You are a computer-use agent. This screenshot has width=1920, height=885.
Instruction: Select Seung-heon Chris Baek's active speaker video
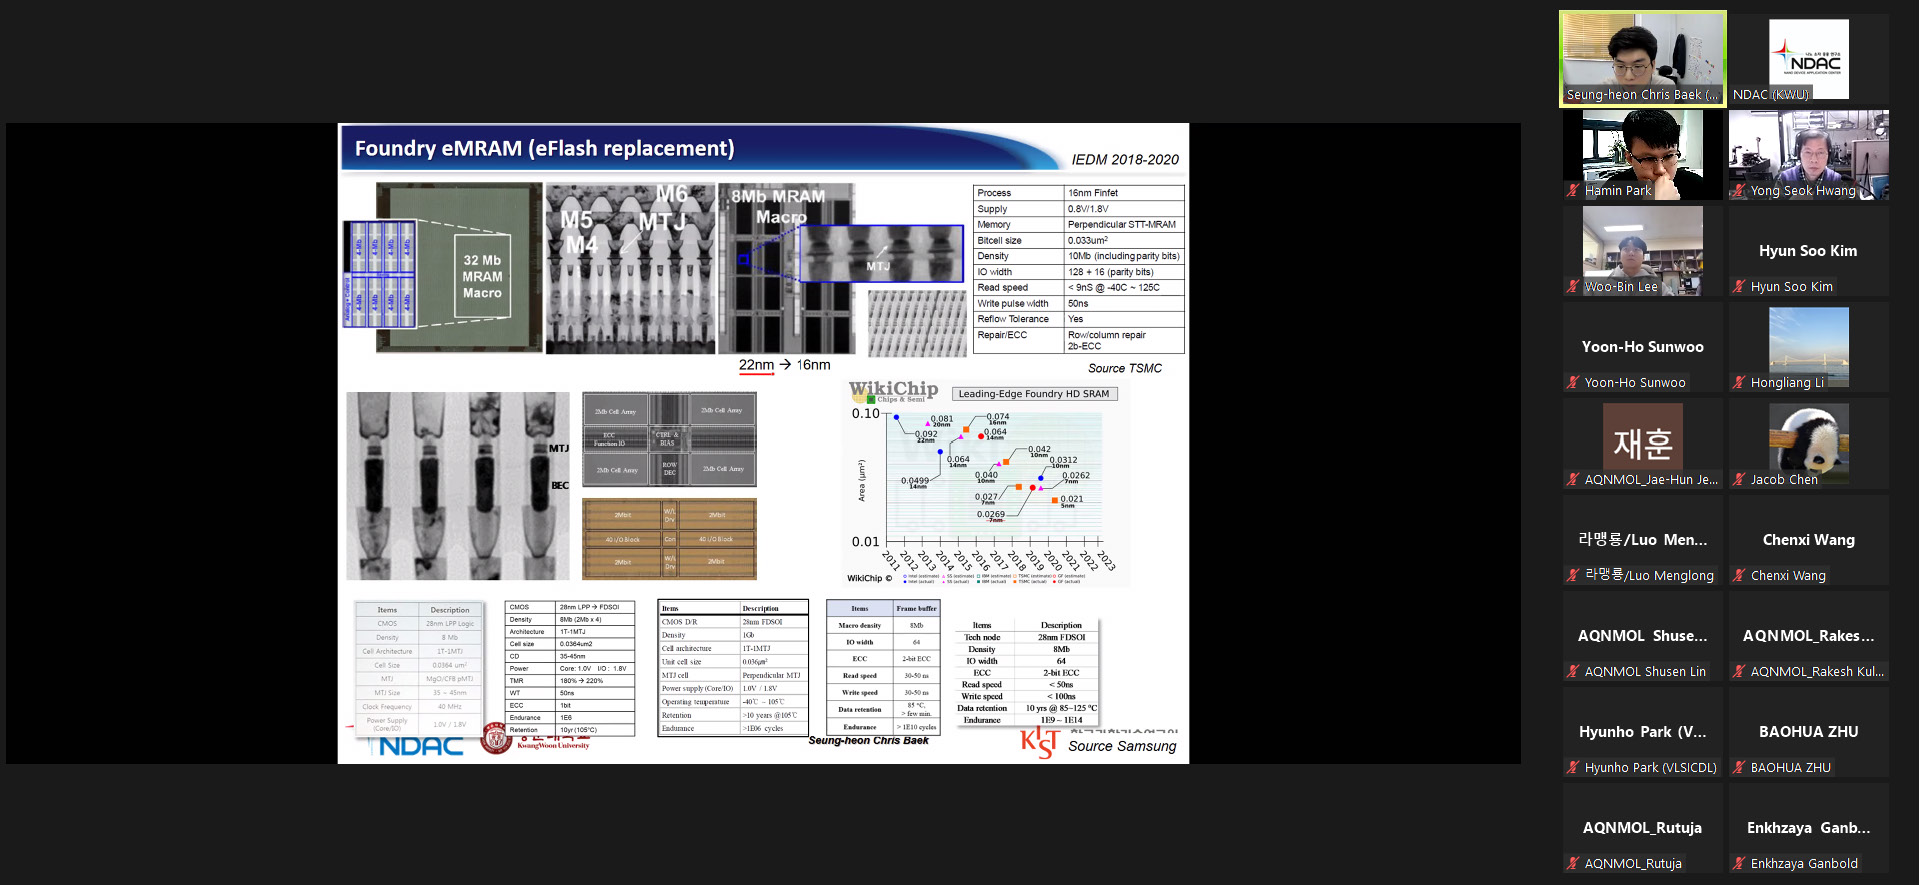tap(1643, 59)
